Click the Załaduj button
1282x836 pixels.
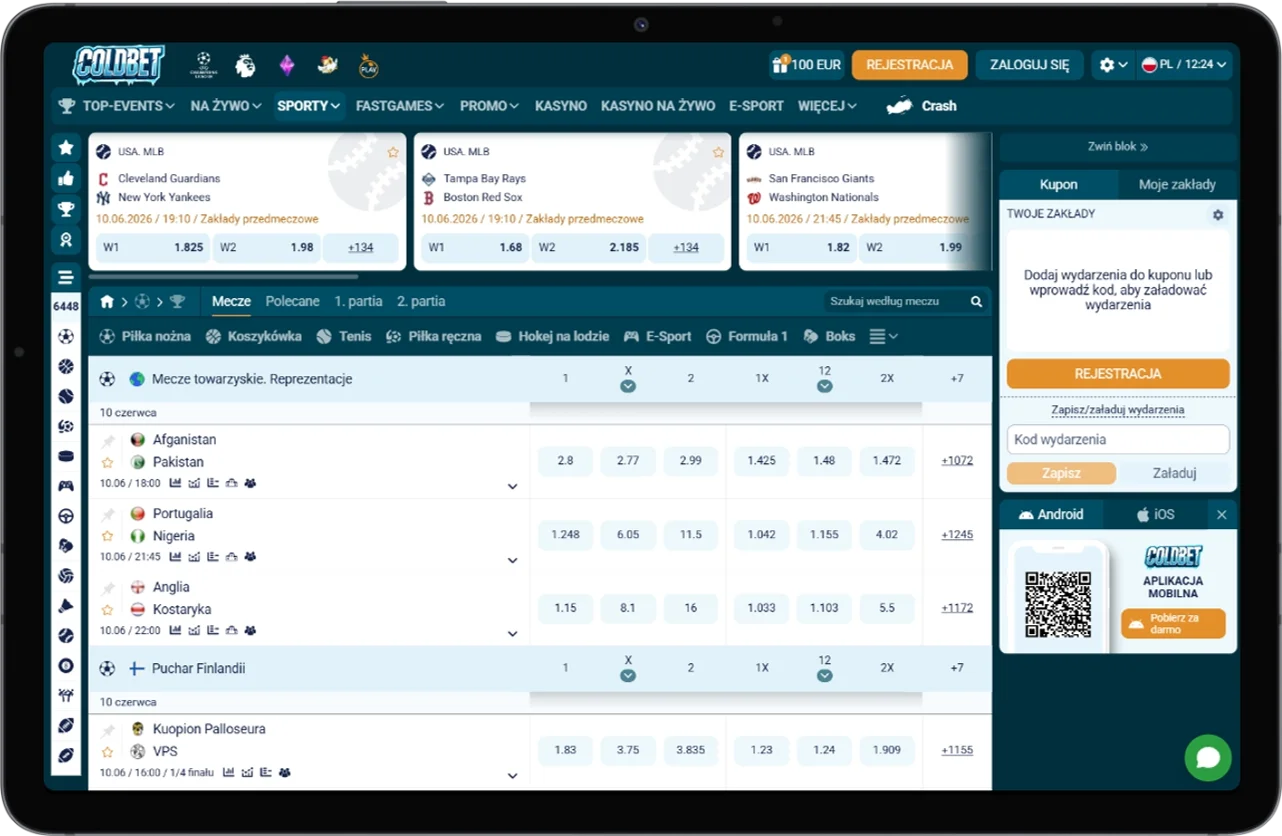click(x=1174, y=473)
